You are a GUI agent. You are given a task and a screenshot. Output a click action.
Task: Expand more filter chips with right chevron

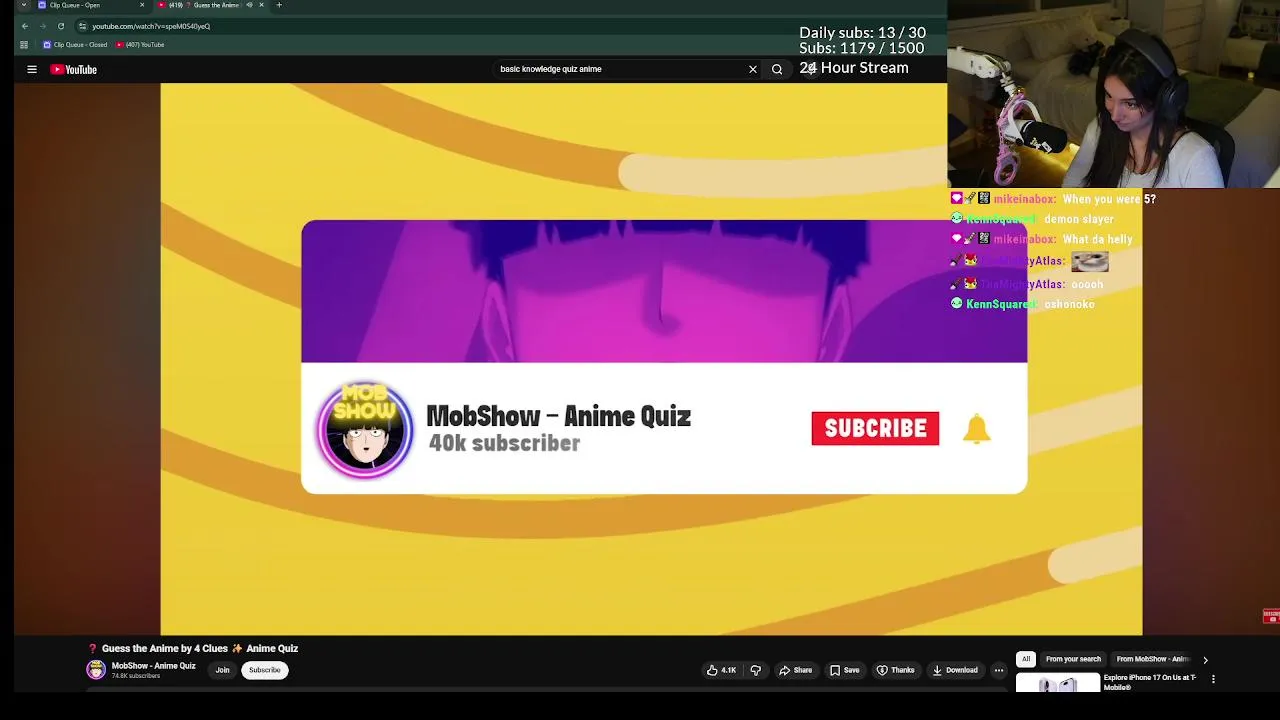point(1205,660)
